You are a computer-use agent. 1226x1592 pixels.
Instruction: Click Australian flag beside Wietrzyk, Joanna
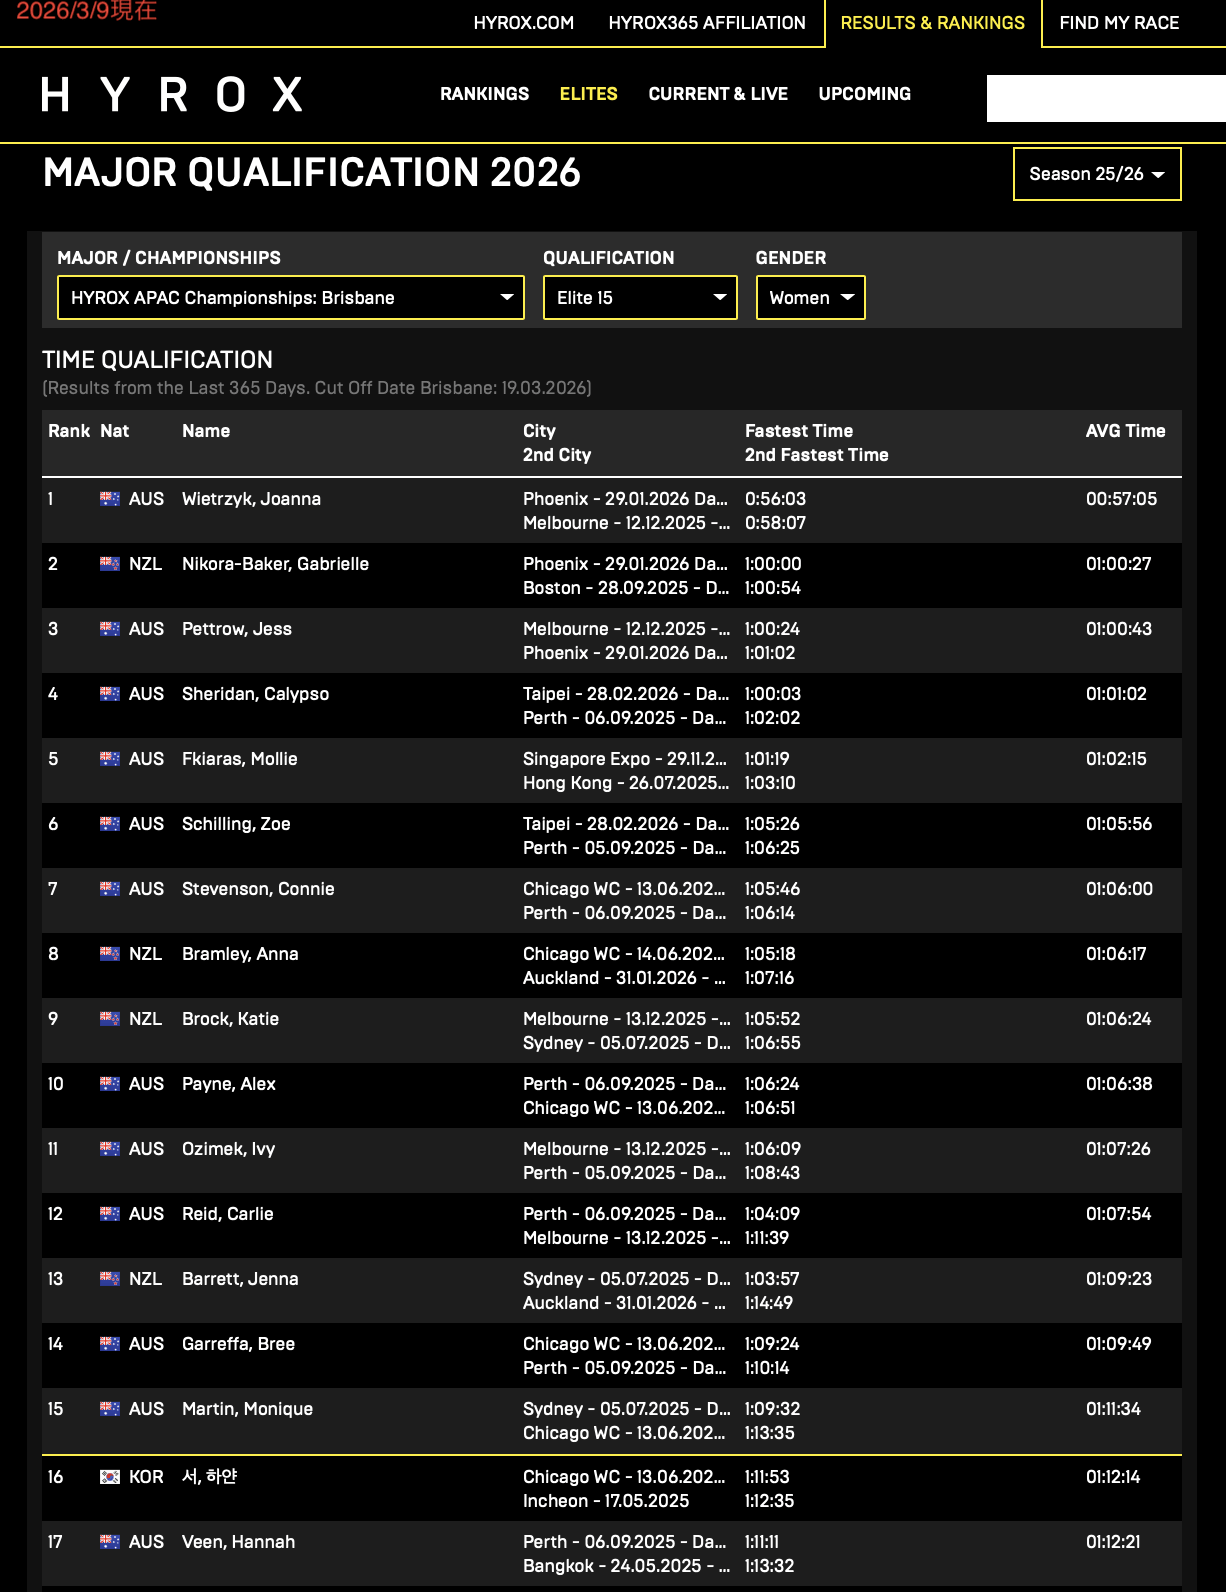(110, 499)
